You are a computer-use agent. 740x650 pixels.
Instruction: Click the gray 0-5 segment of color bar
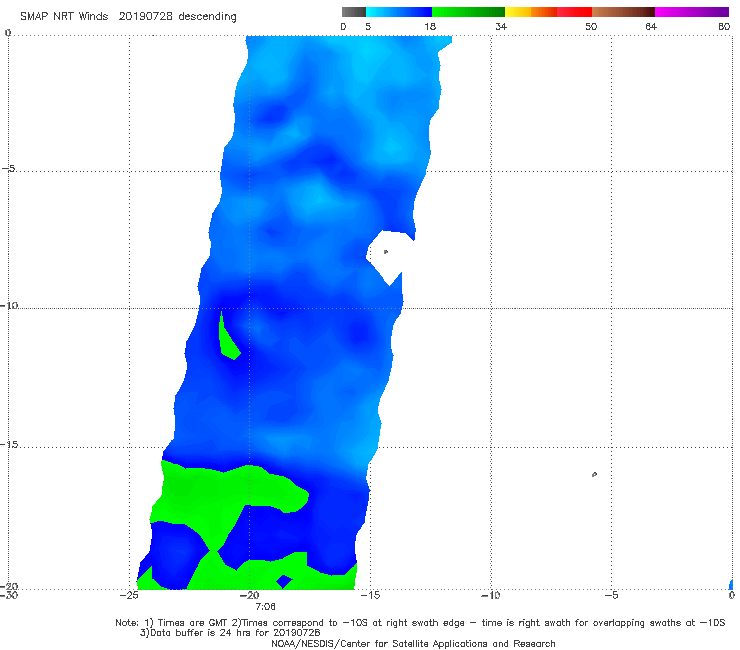coord(354,12)
